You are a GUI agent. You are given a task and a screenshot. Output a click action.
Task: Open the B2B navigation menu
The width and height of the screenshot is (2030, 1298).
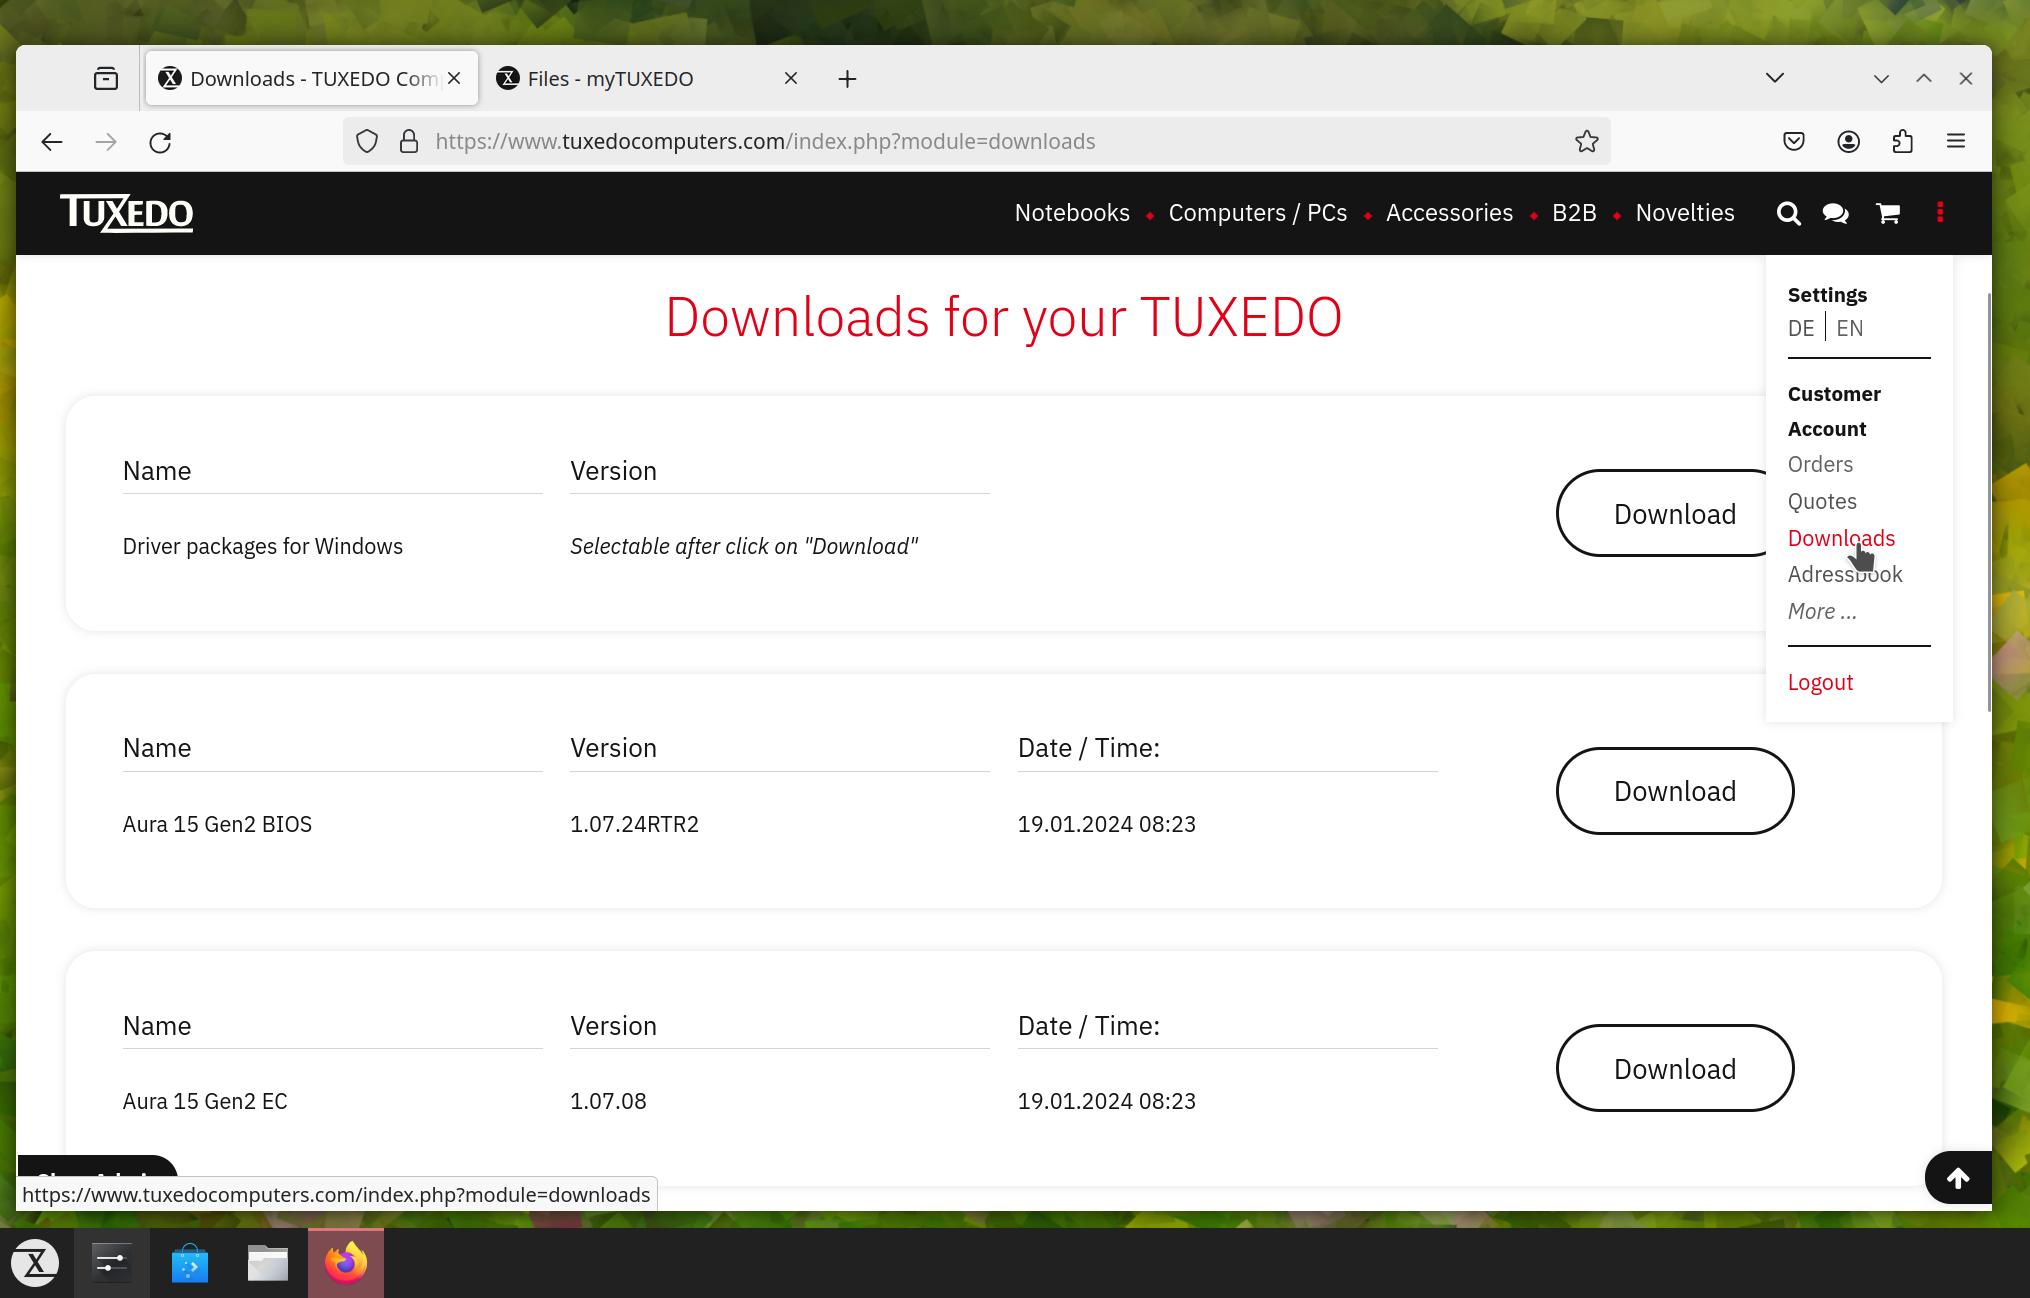click(x=1574, y=213)
